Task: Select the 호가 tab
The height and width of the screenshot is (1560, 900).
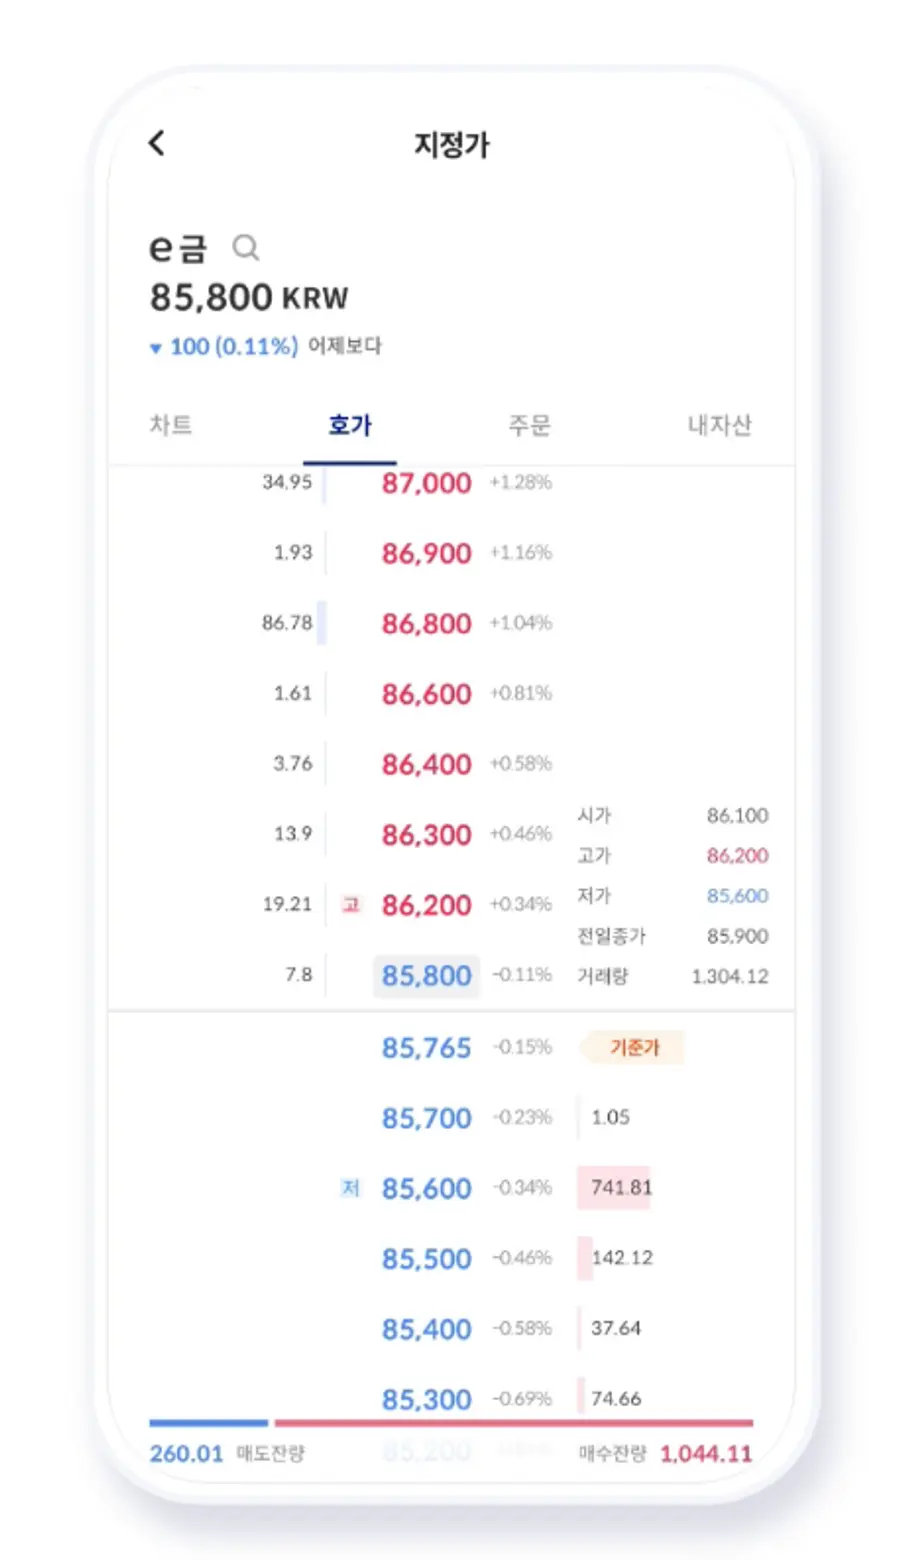Action: (350, 425)
